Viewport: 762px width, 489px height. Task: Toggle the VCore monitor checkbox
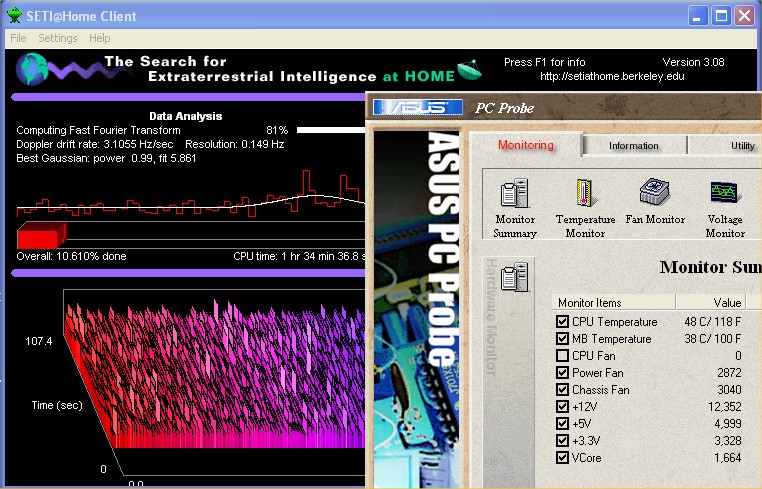(562, 457)
